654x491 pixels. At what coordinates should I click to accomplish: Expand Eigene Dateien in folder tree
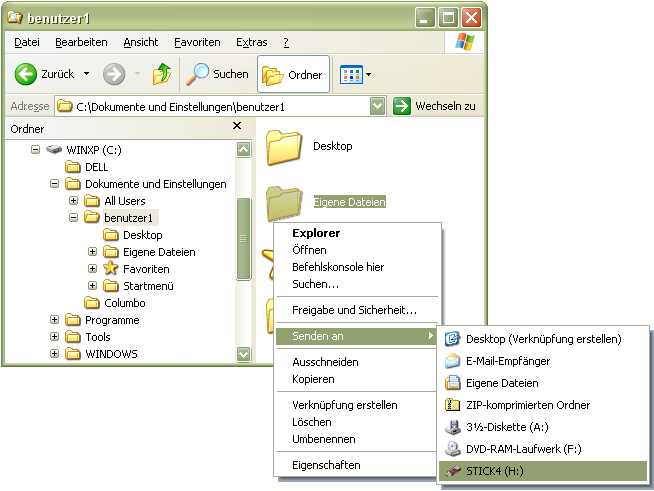tap(93, 252)
